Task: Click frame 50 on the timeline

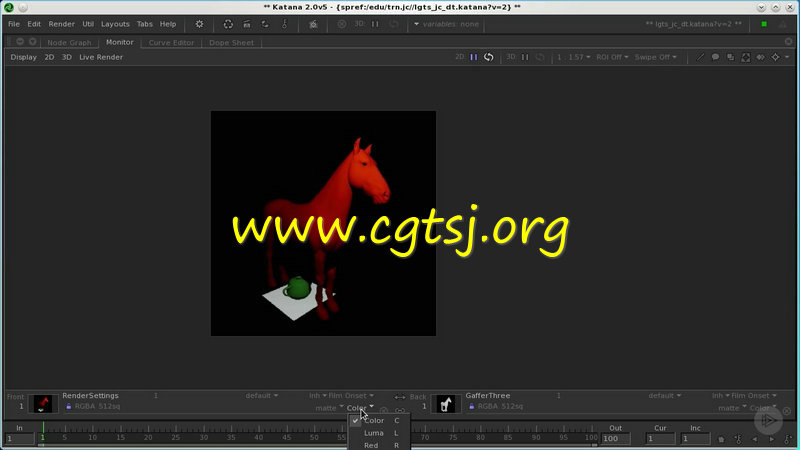Action: point(314,437)
